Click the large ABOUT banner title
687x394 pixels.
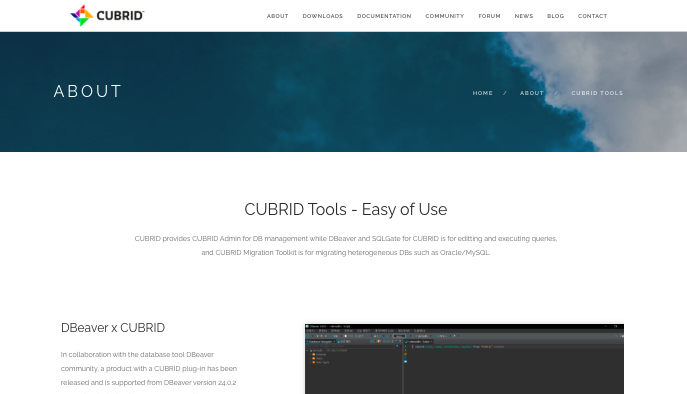coord(88,92)
